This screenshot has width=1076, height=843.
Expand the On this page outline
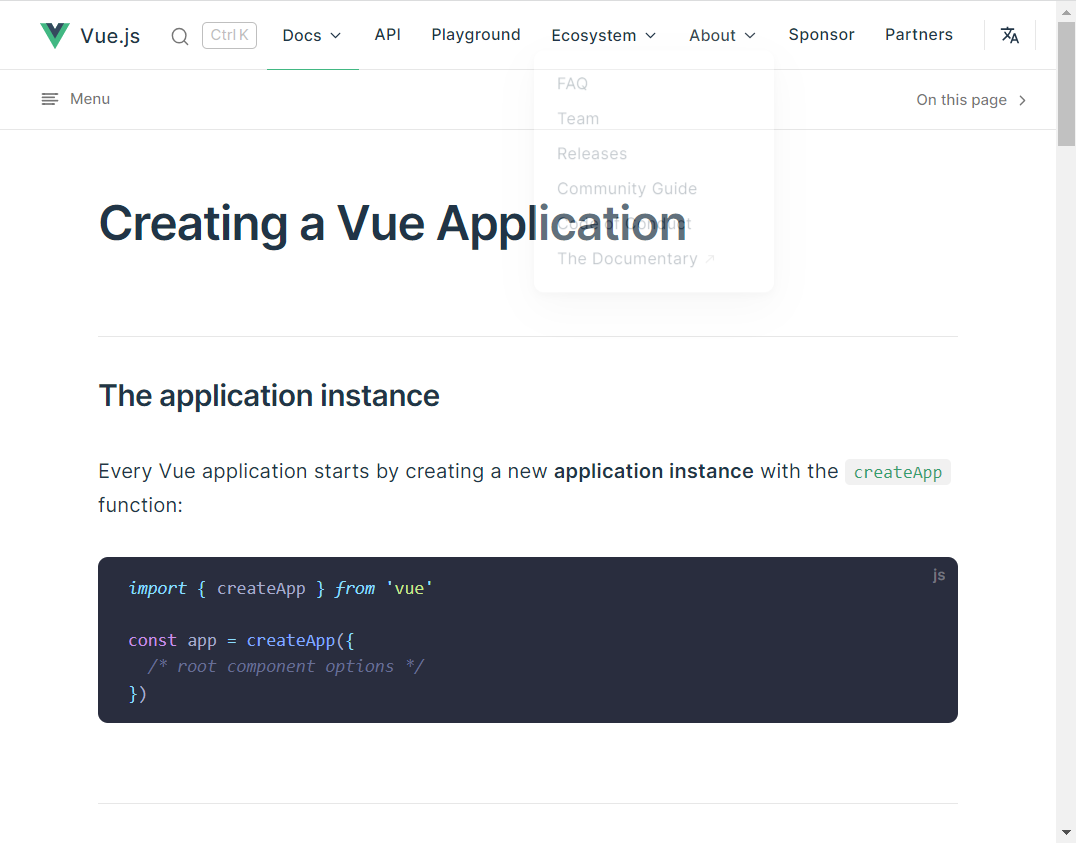[x=972, y=100]
